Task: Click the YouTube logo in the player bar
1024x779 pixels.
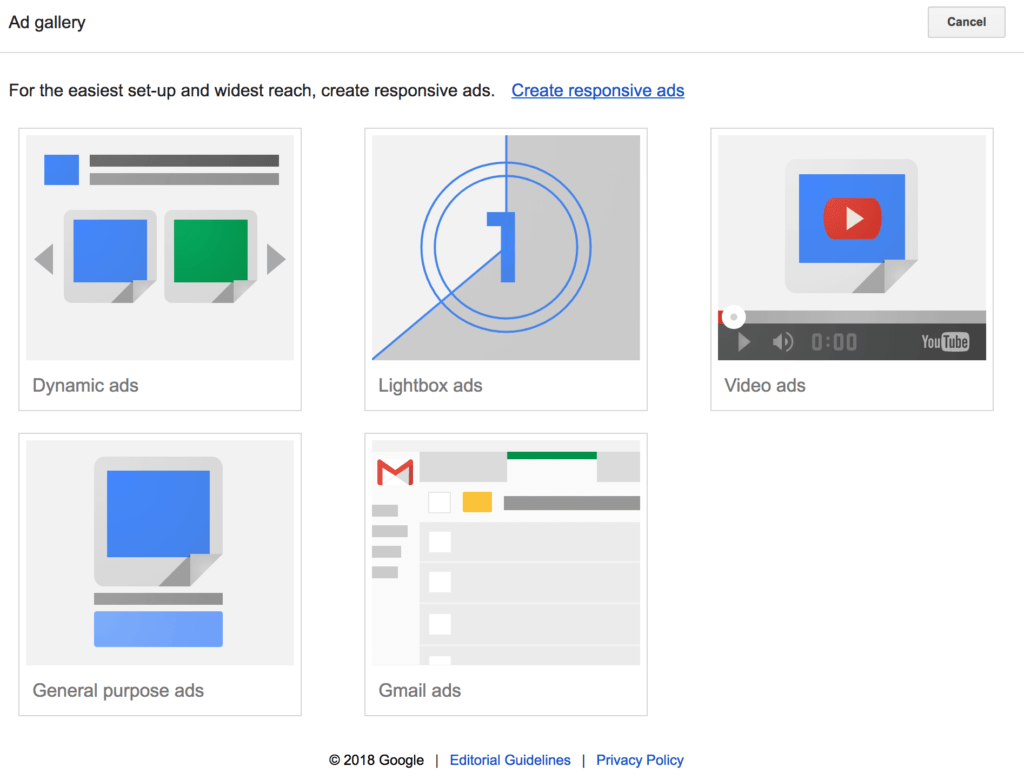Action: click(x=944, y=341)
